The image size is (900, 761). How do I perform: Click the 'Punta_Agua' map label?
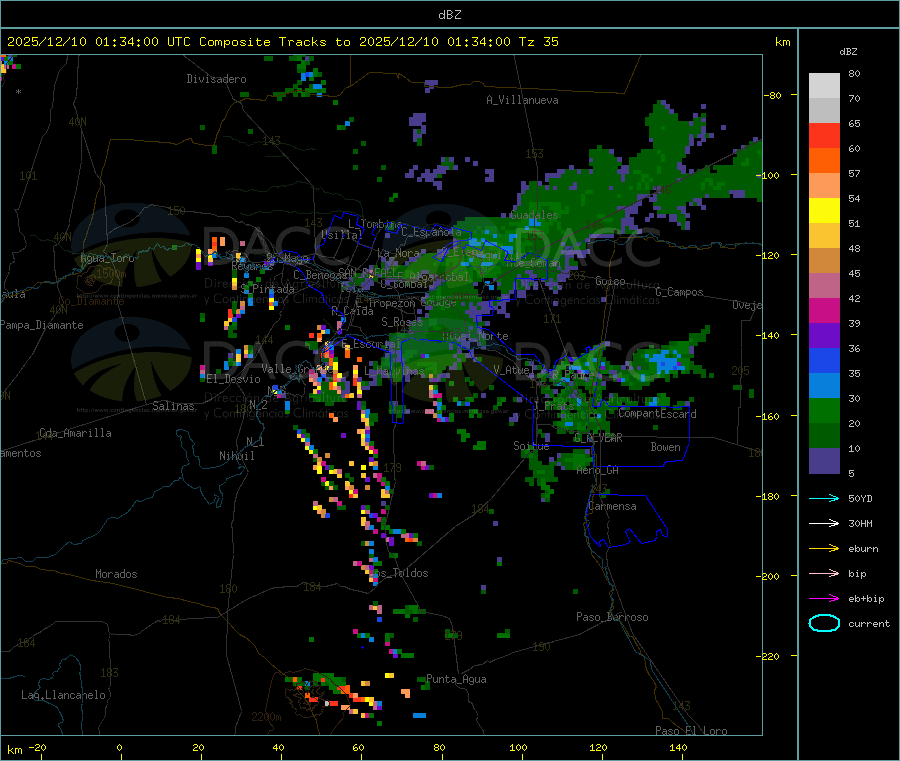point(456,679)
